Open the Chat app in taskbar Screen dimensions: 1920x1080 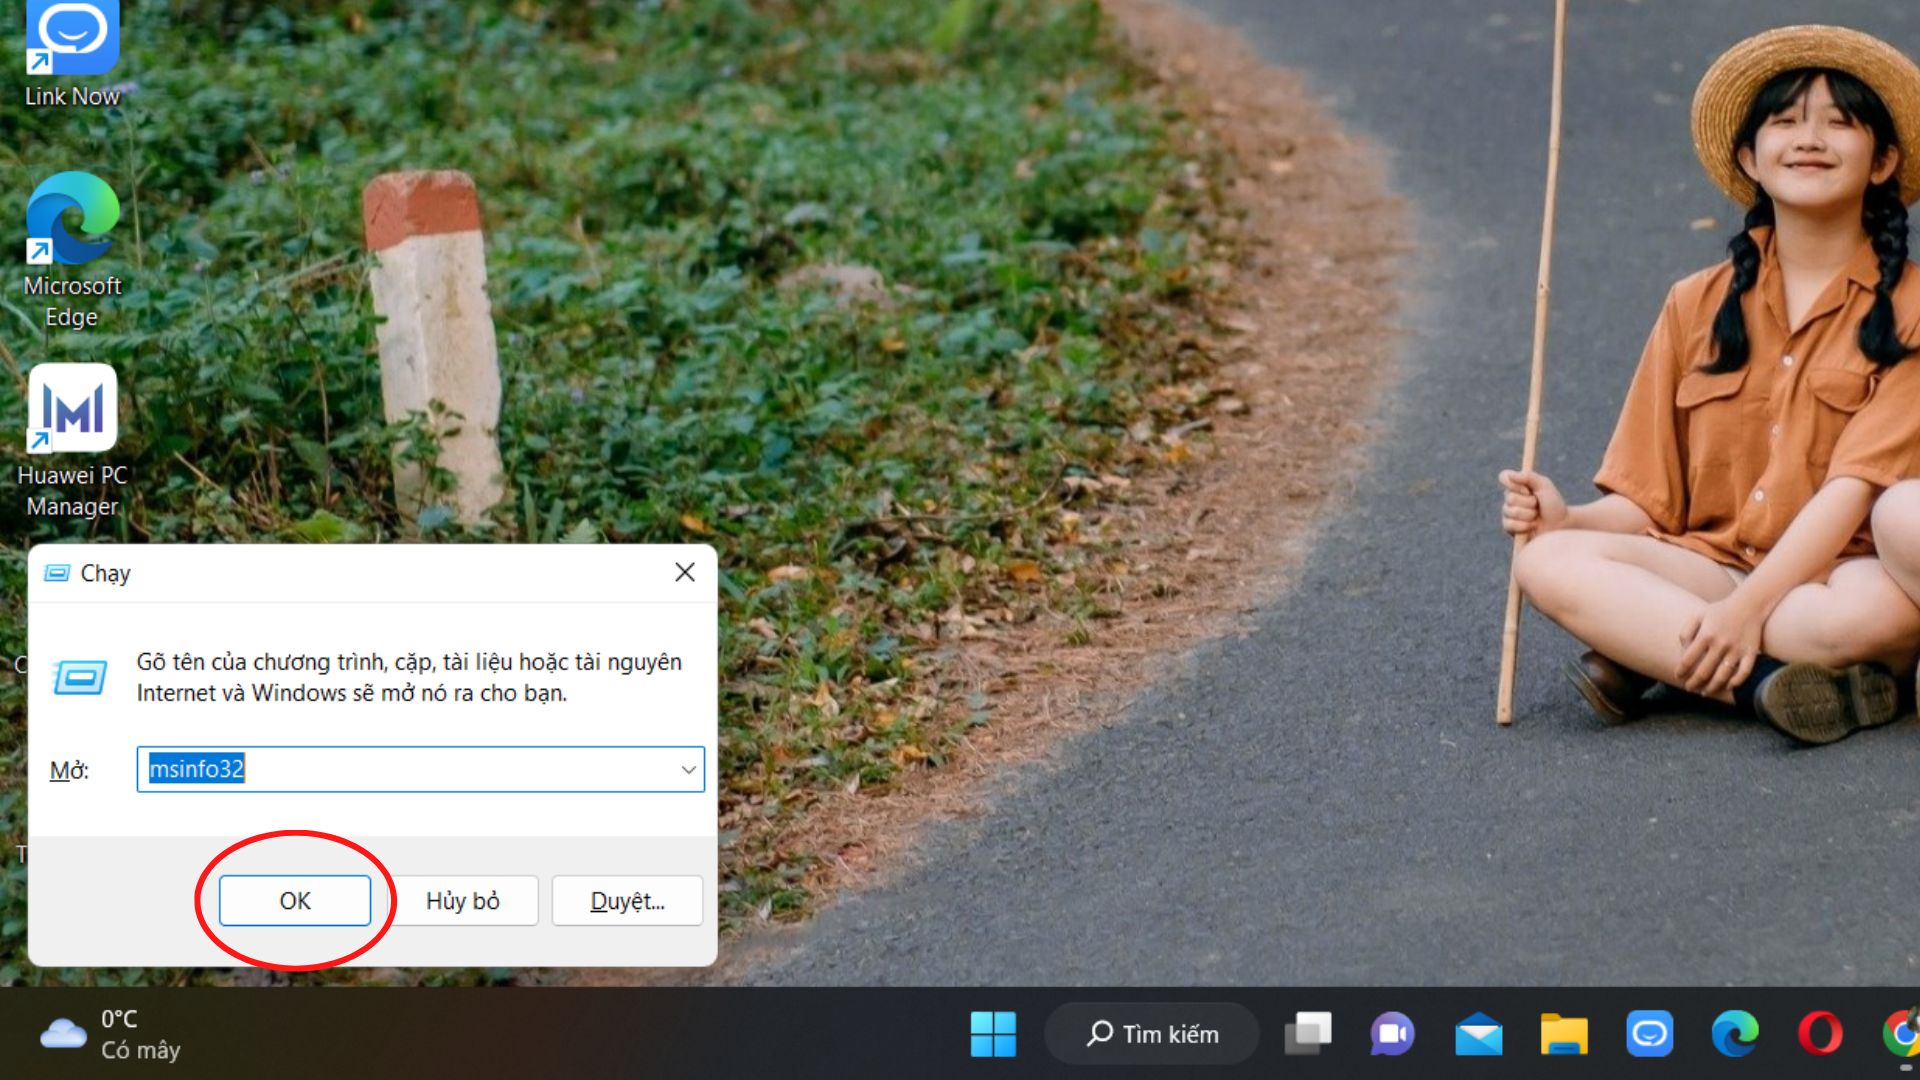(x=1393, y=1034)
